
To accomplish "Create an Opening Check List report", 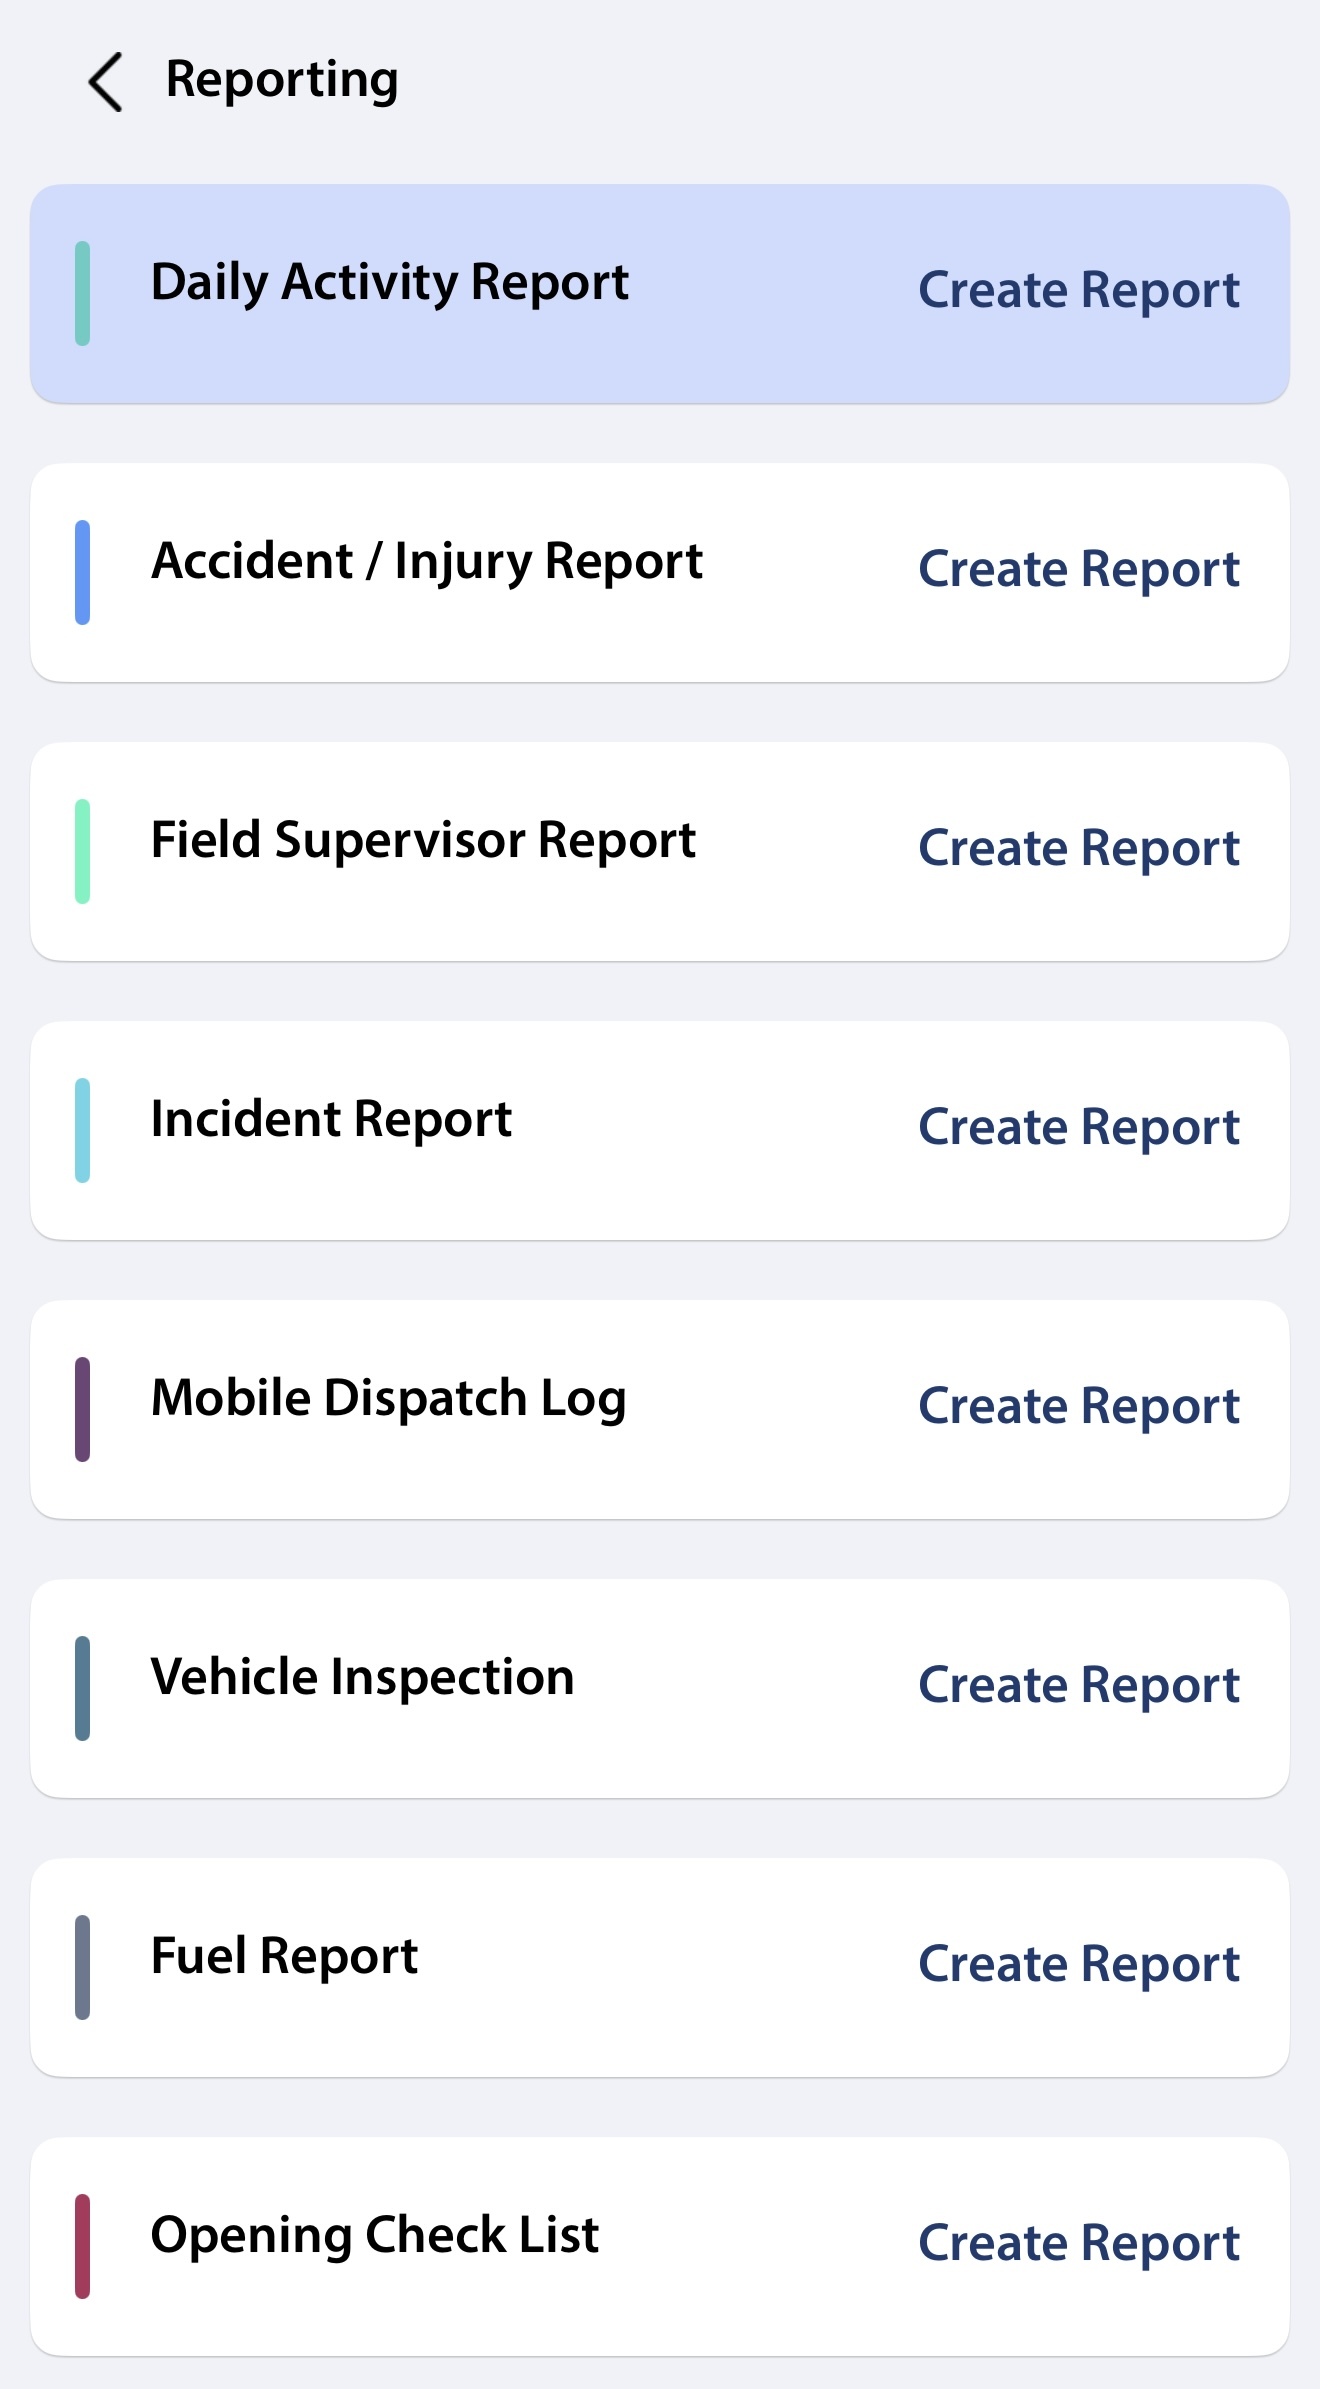I will click(x=1078, y=2244).
